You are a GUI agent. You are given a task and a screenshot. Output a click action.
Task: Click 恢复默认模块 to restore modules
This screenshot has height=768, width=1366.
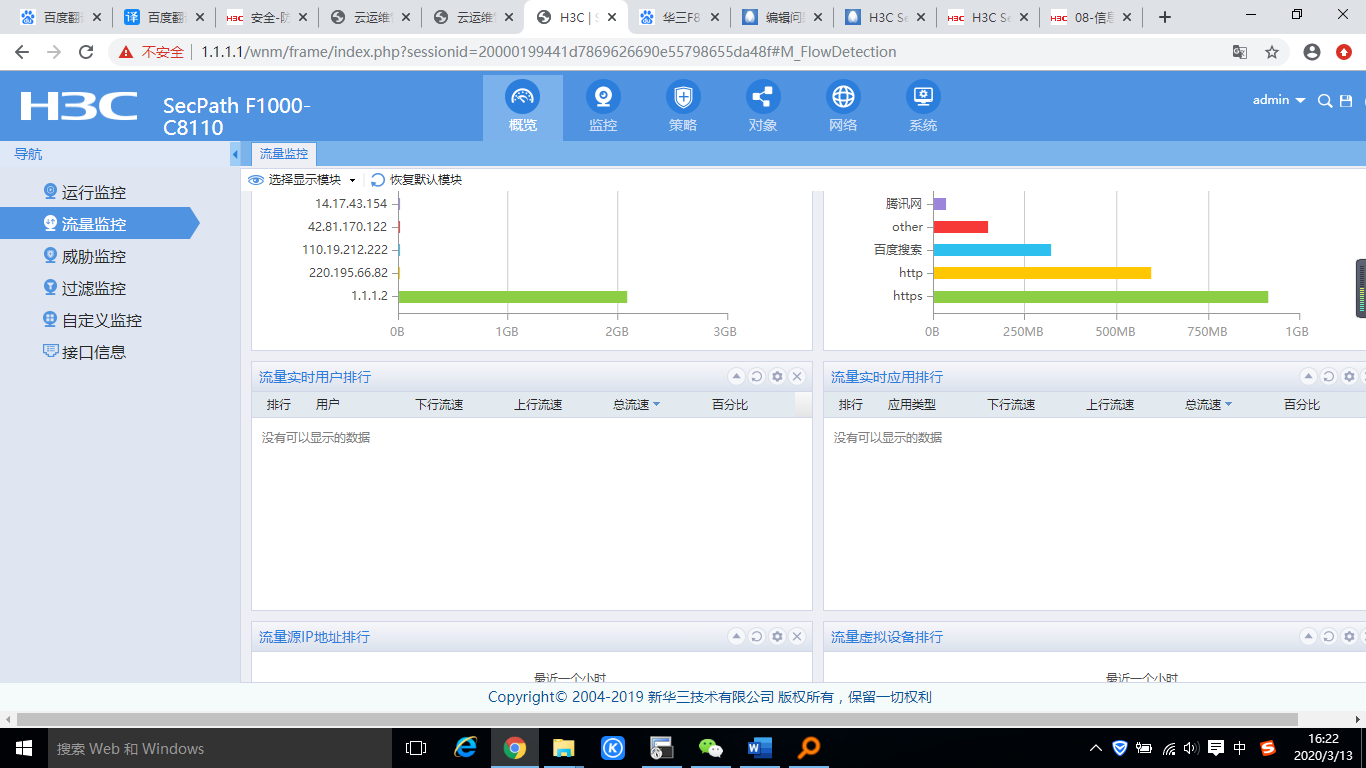coord(416,180)
